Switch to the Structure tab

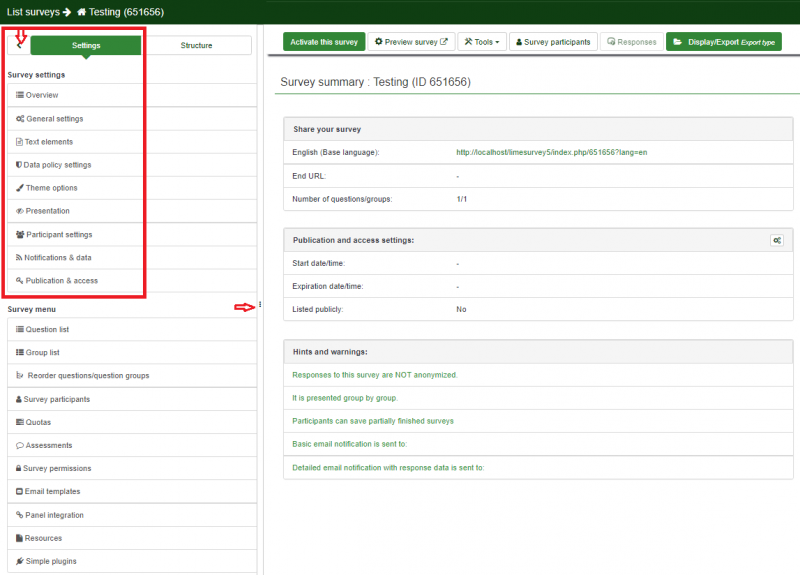click(196, 45)
